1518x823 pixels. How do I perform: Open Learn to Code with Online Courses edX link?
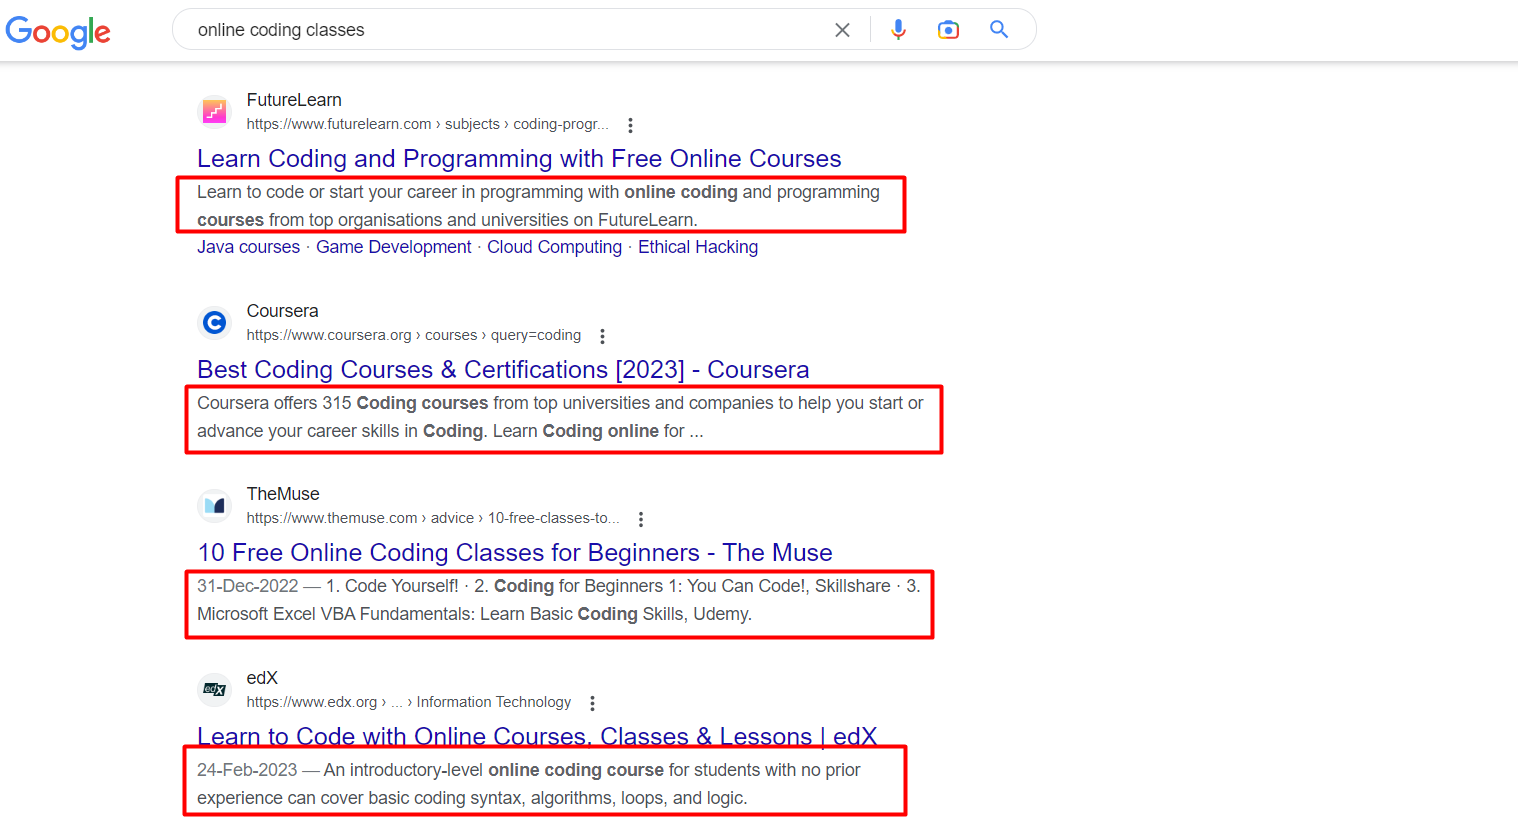[x=537, y=736]
